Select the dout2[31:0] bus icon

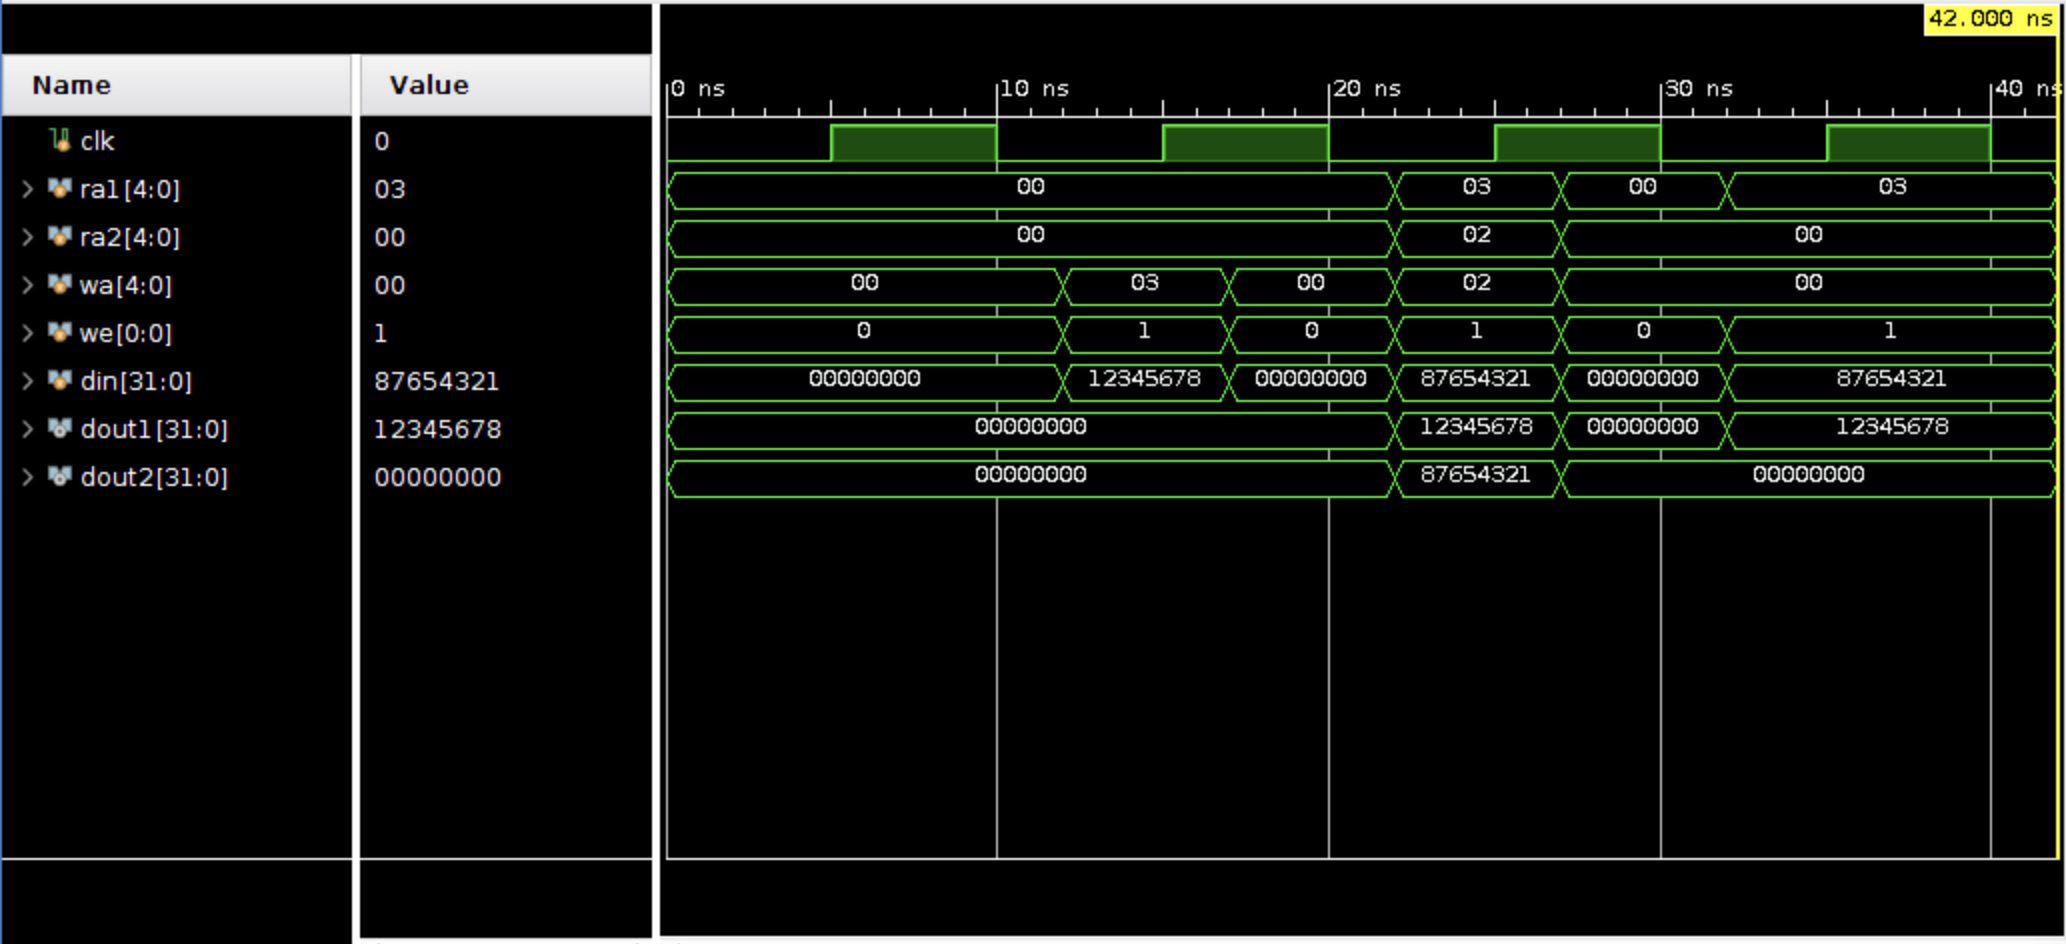point(60,476)
